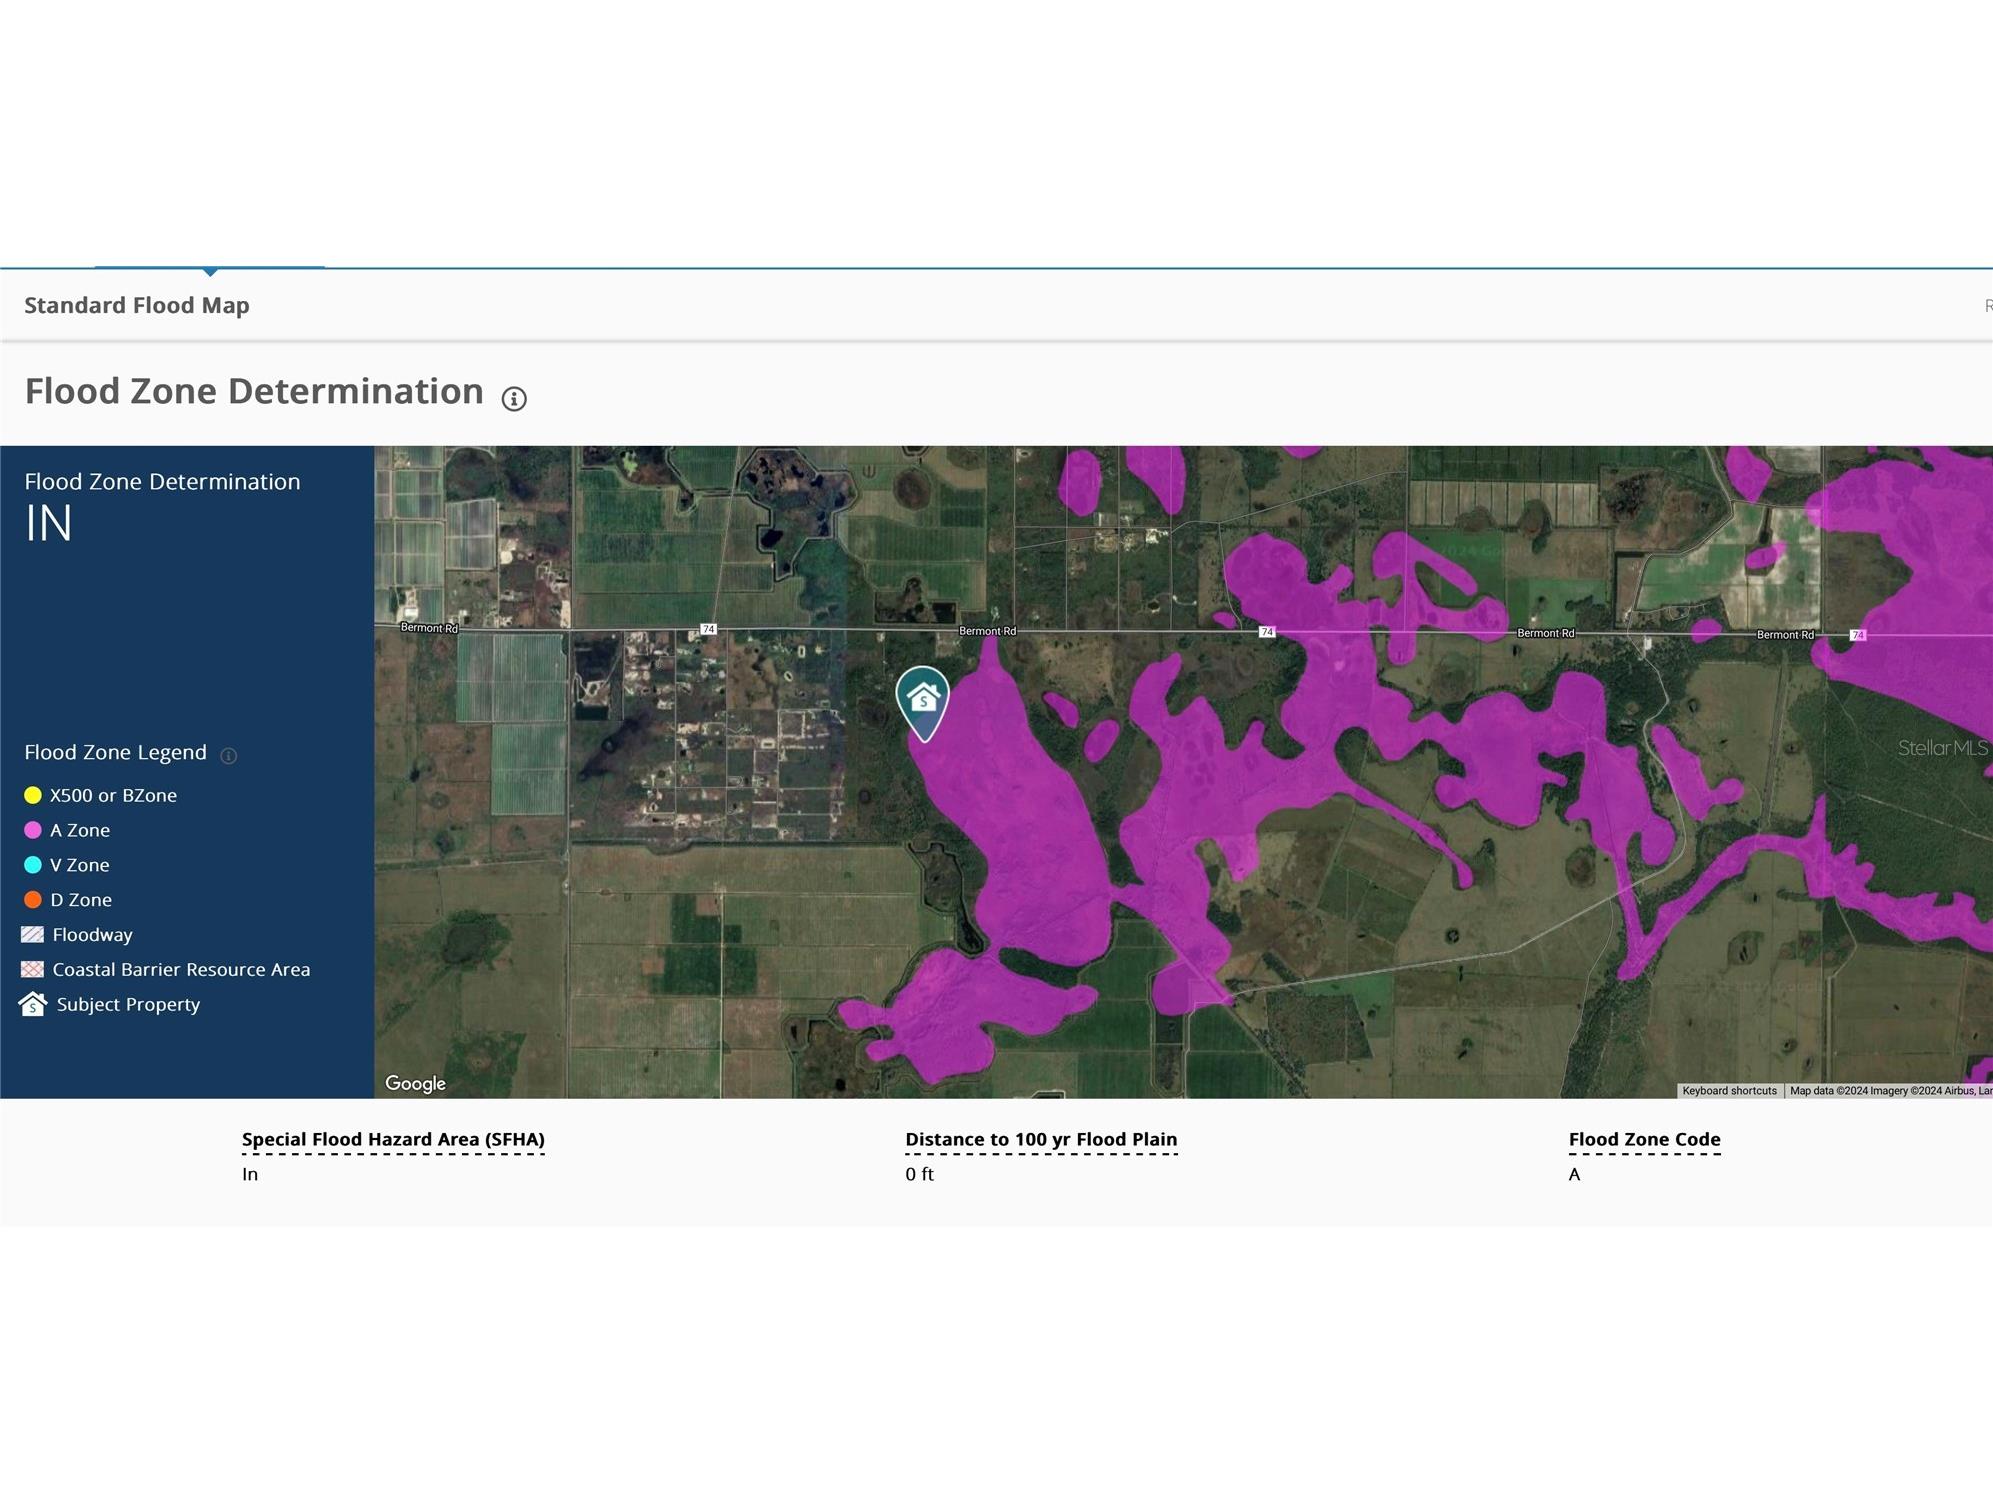Screen dimensions: 1993x1494
Task: Click Distance to 100 yr Flood Plain label
Action: coord(1041,1139)
